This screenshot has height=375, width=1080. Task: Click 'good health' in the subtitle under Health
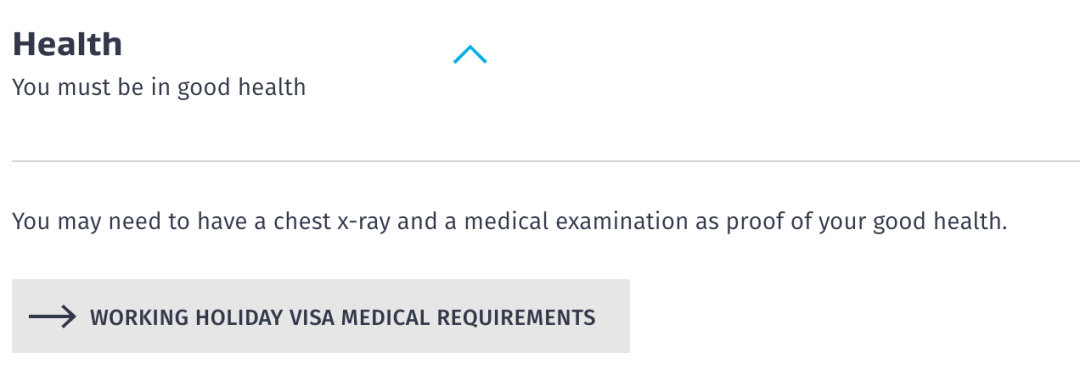click(x=241, y=88)
